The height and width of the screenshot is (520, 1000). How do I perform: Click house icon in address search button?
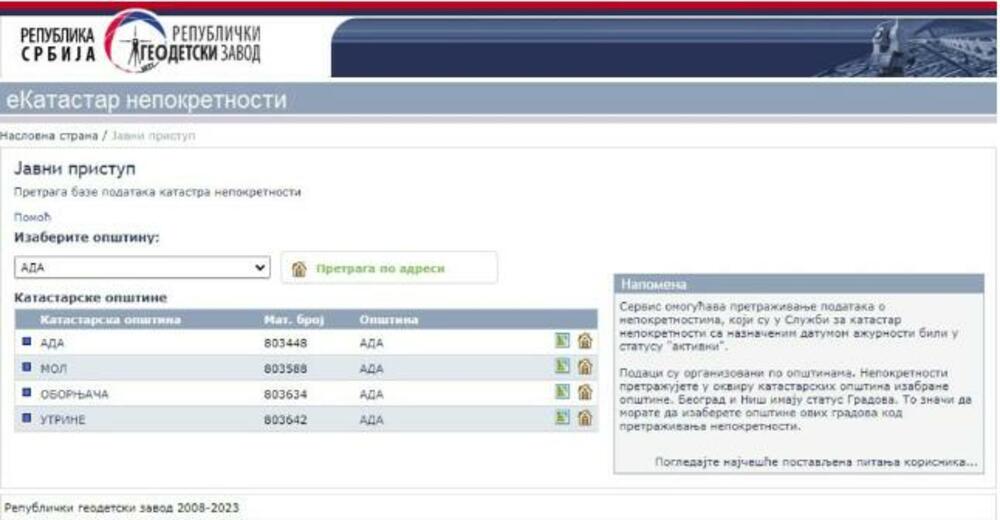299,269
